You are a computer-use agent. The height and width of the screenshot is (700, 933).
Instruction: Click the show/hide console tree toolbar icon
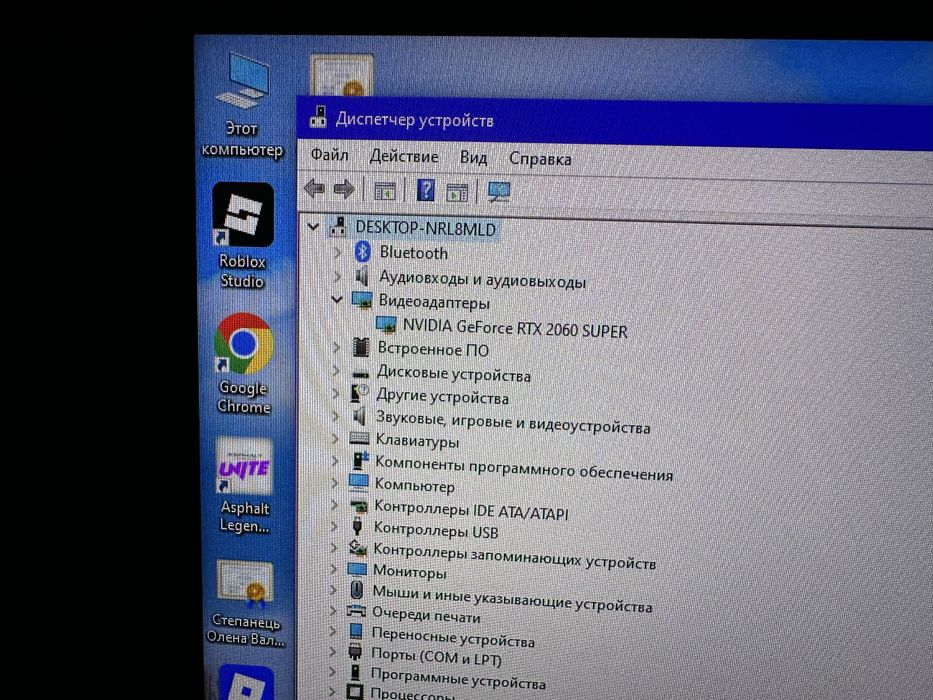tap(384, 191)
